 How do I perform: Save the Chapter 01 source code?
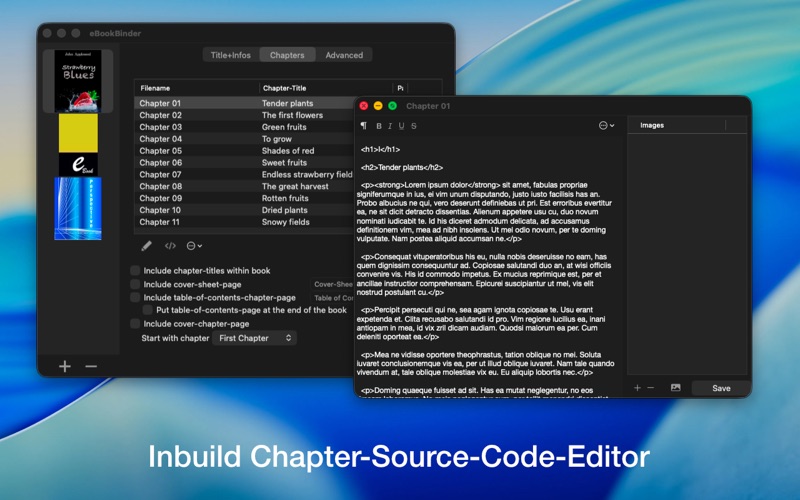click(x=721, y=388)
